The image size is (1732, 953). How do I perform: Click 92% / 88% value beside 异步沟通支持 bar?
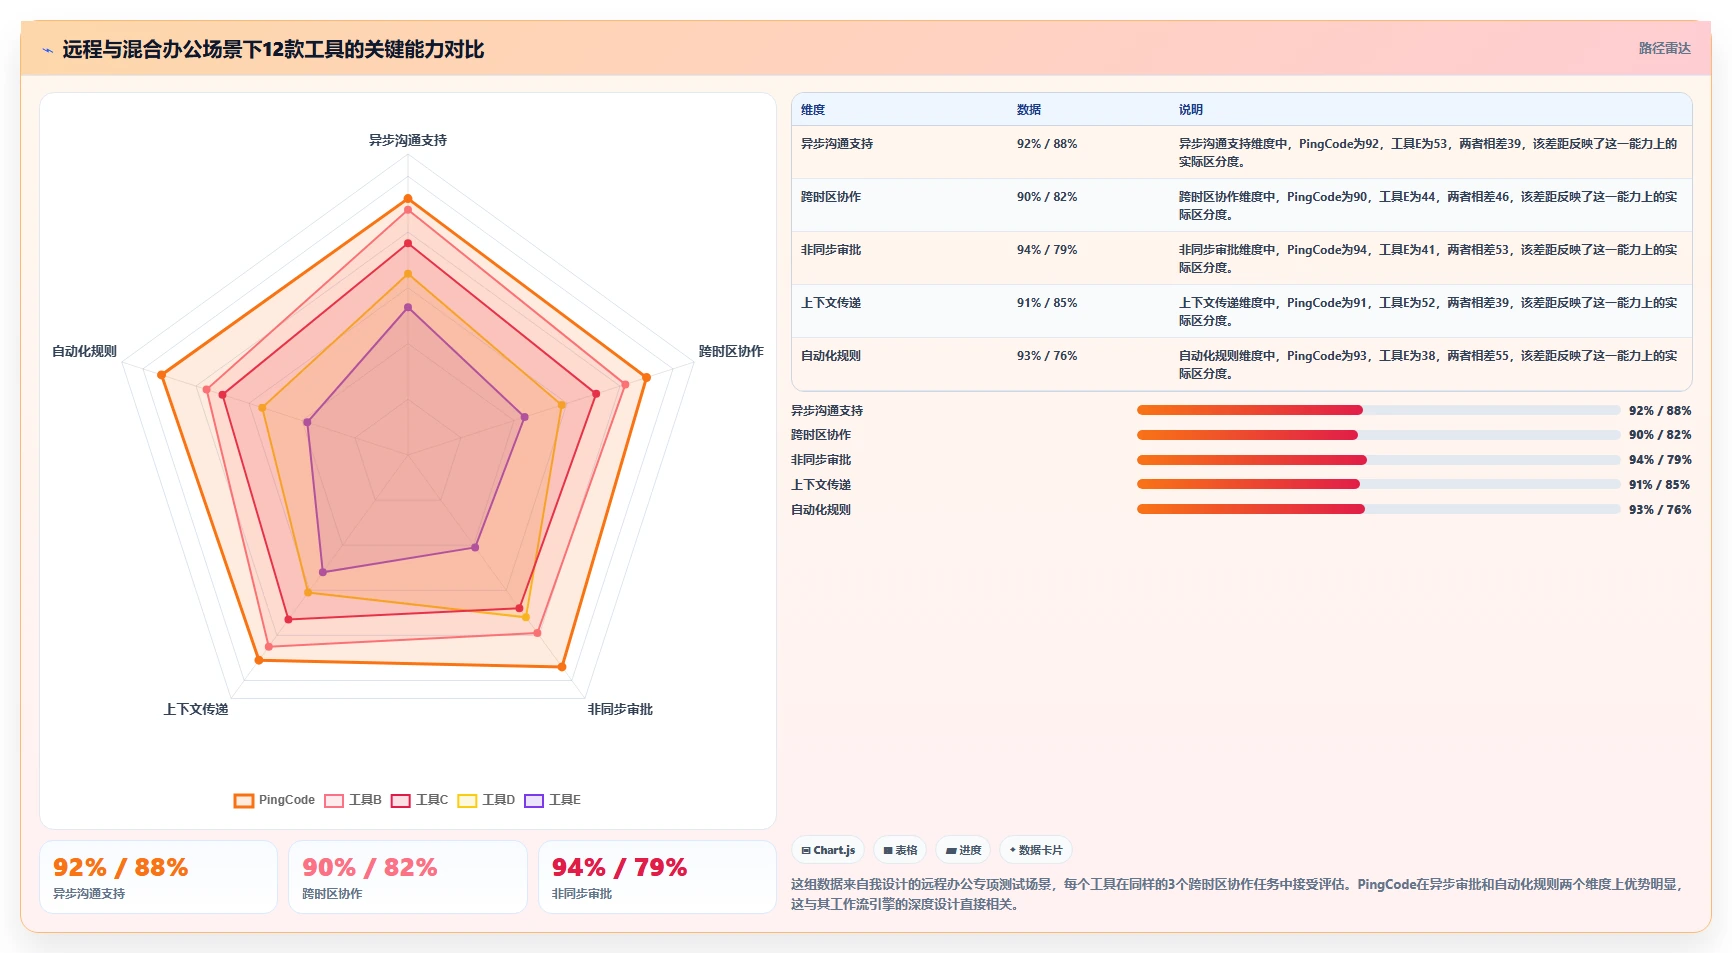point(1660,411)
